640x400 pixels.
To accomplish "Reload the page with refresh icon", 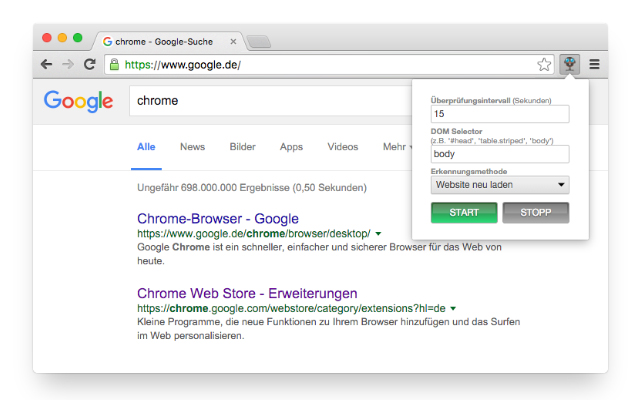I will click(x=90, y=64).
